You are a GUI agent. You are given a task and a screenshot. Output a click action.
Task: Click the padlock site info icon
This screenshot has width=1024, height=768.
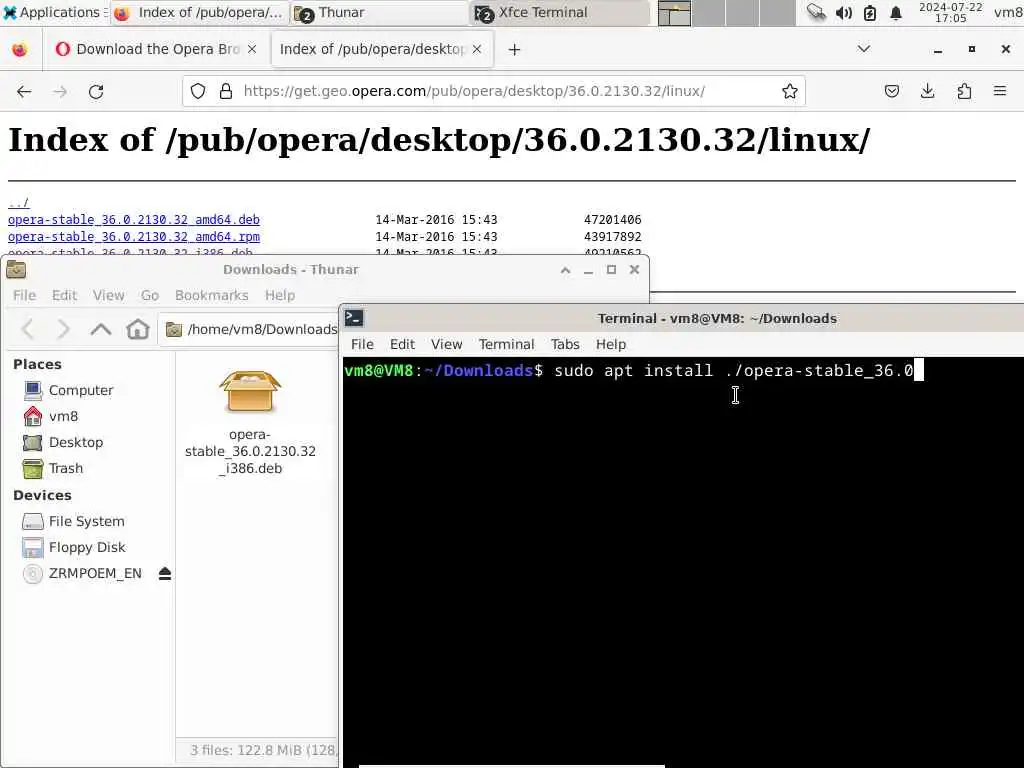[x=226, y=91]
